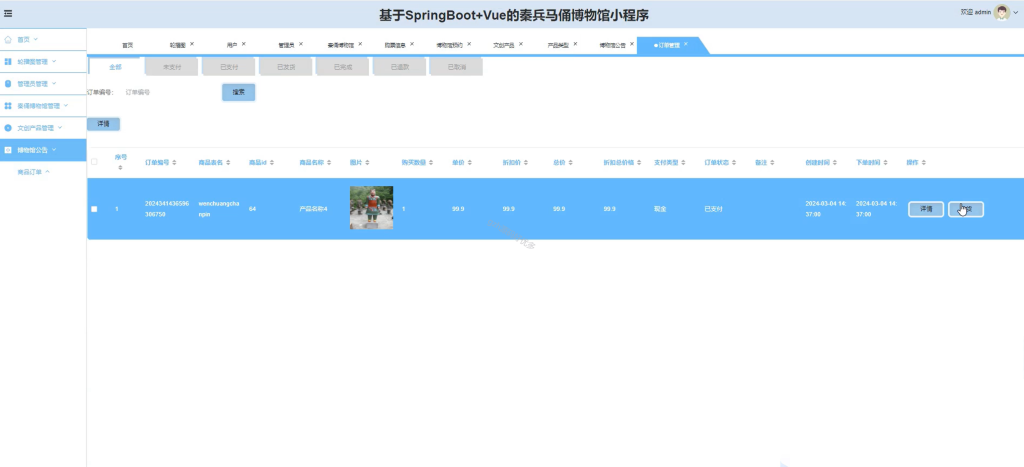
Task: Close the 产品类型 tab with its X
Action: [x=575, y=44]
